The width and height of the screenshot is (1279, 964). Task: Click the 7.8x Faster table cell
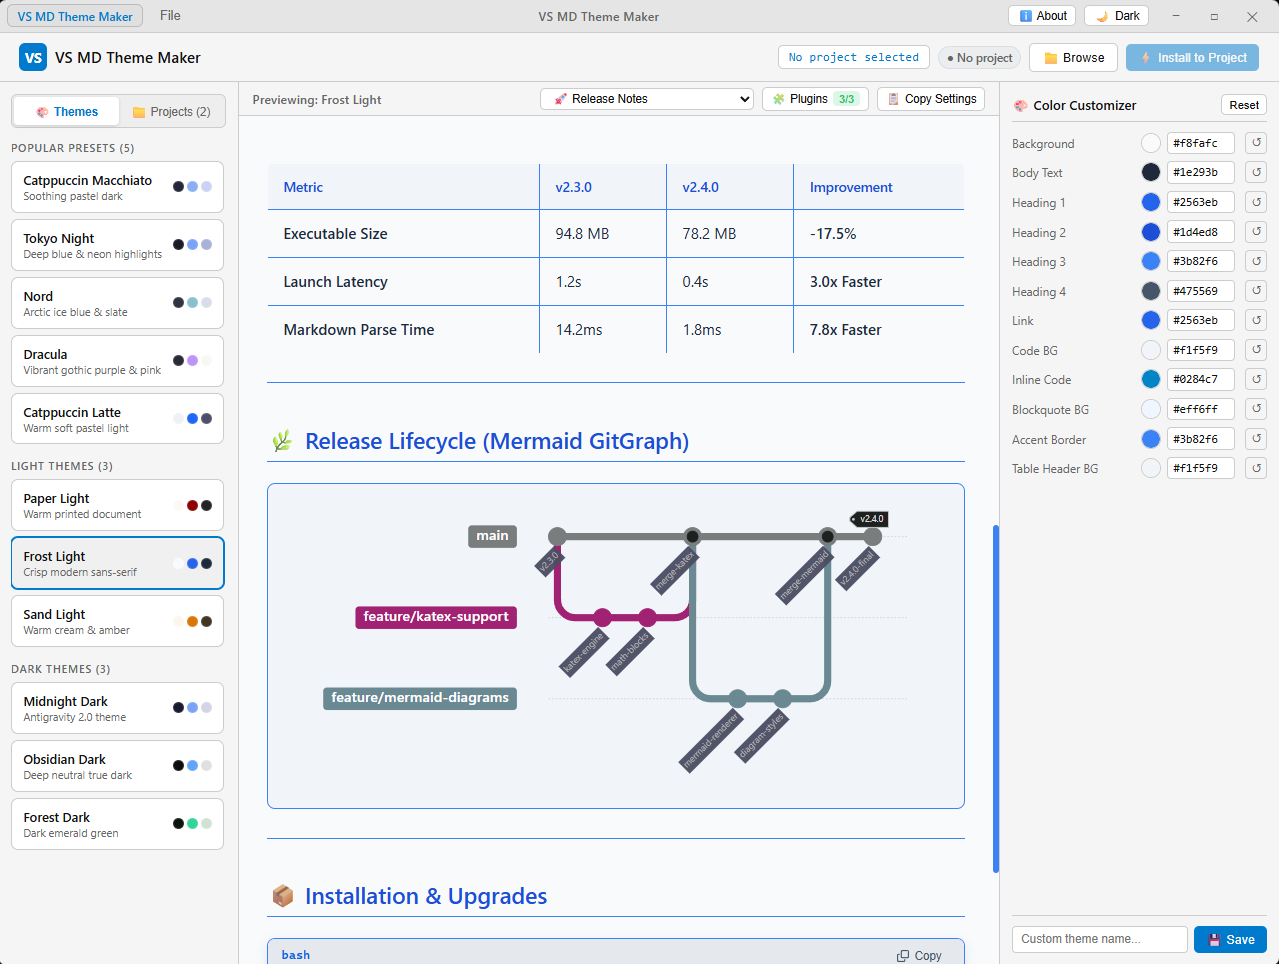pos(878,330)
